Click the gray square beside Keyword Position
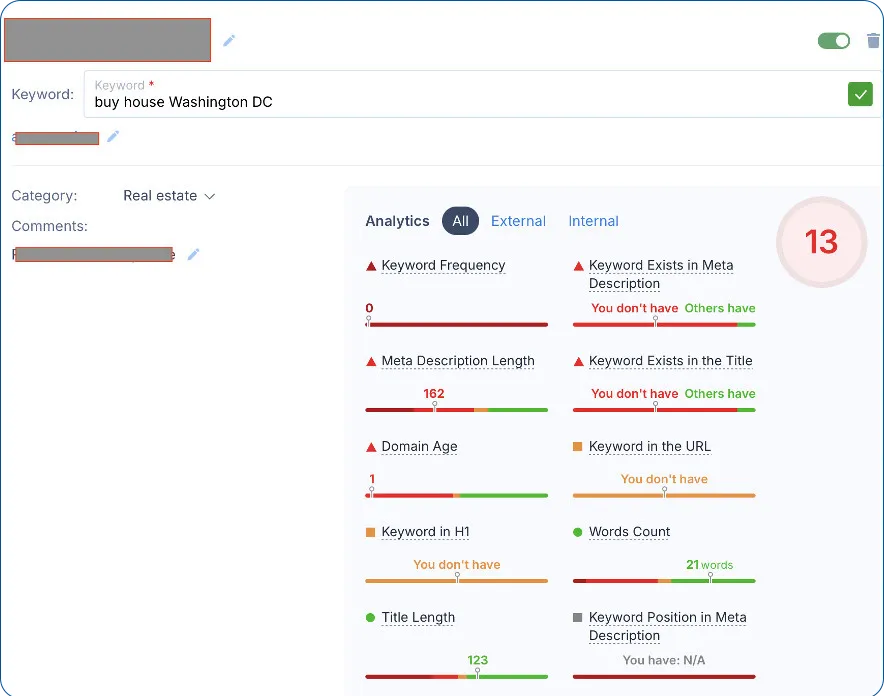The height and width of the screenshot is (696, 884). click(577, 618)
